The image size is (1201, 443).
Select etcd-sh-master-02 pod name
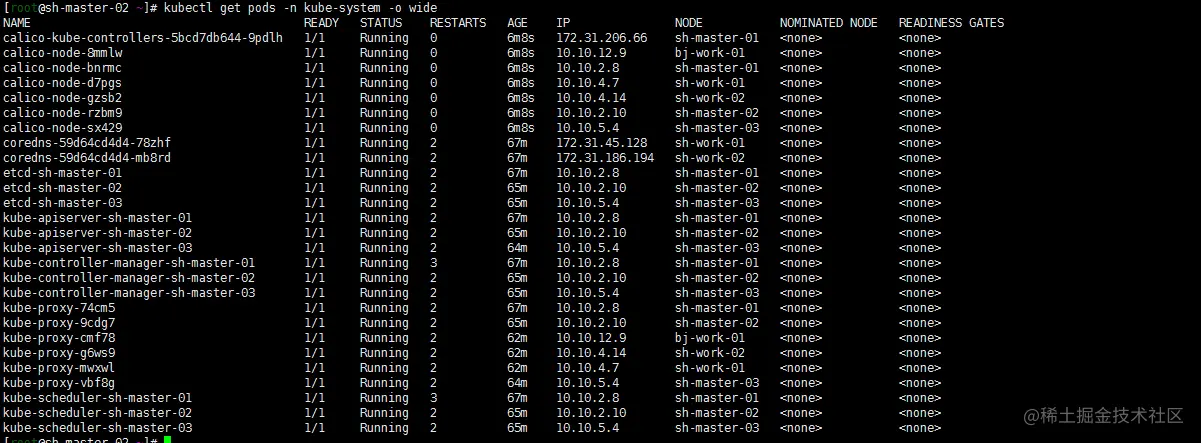(63, 188)
